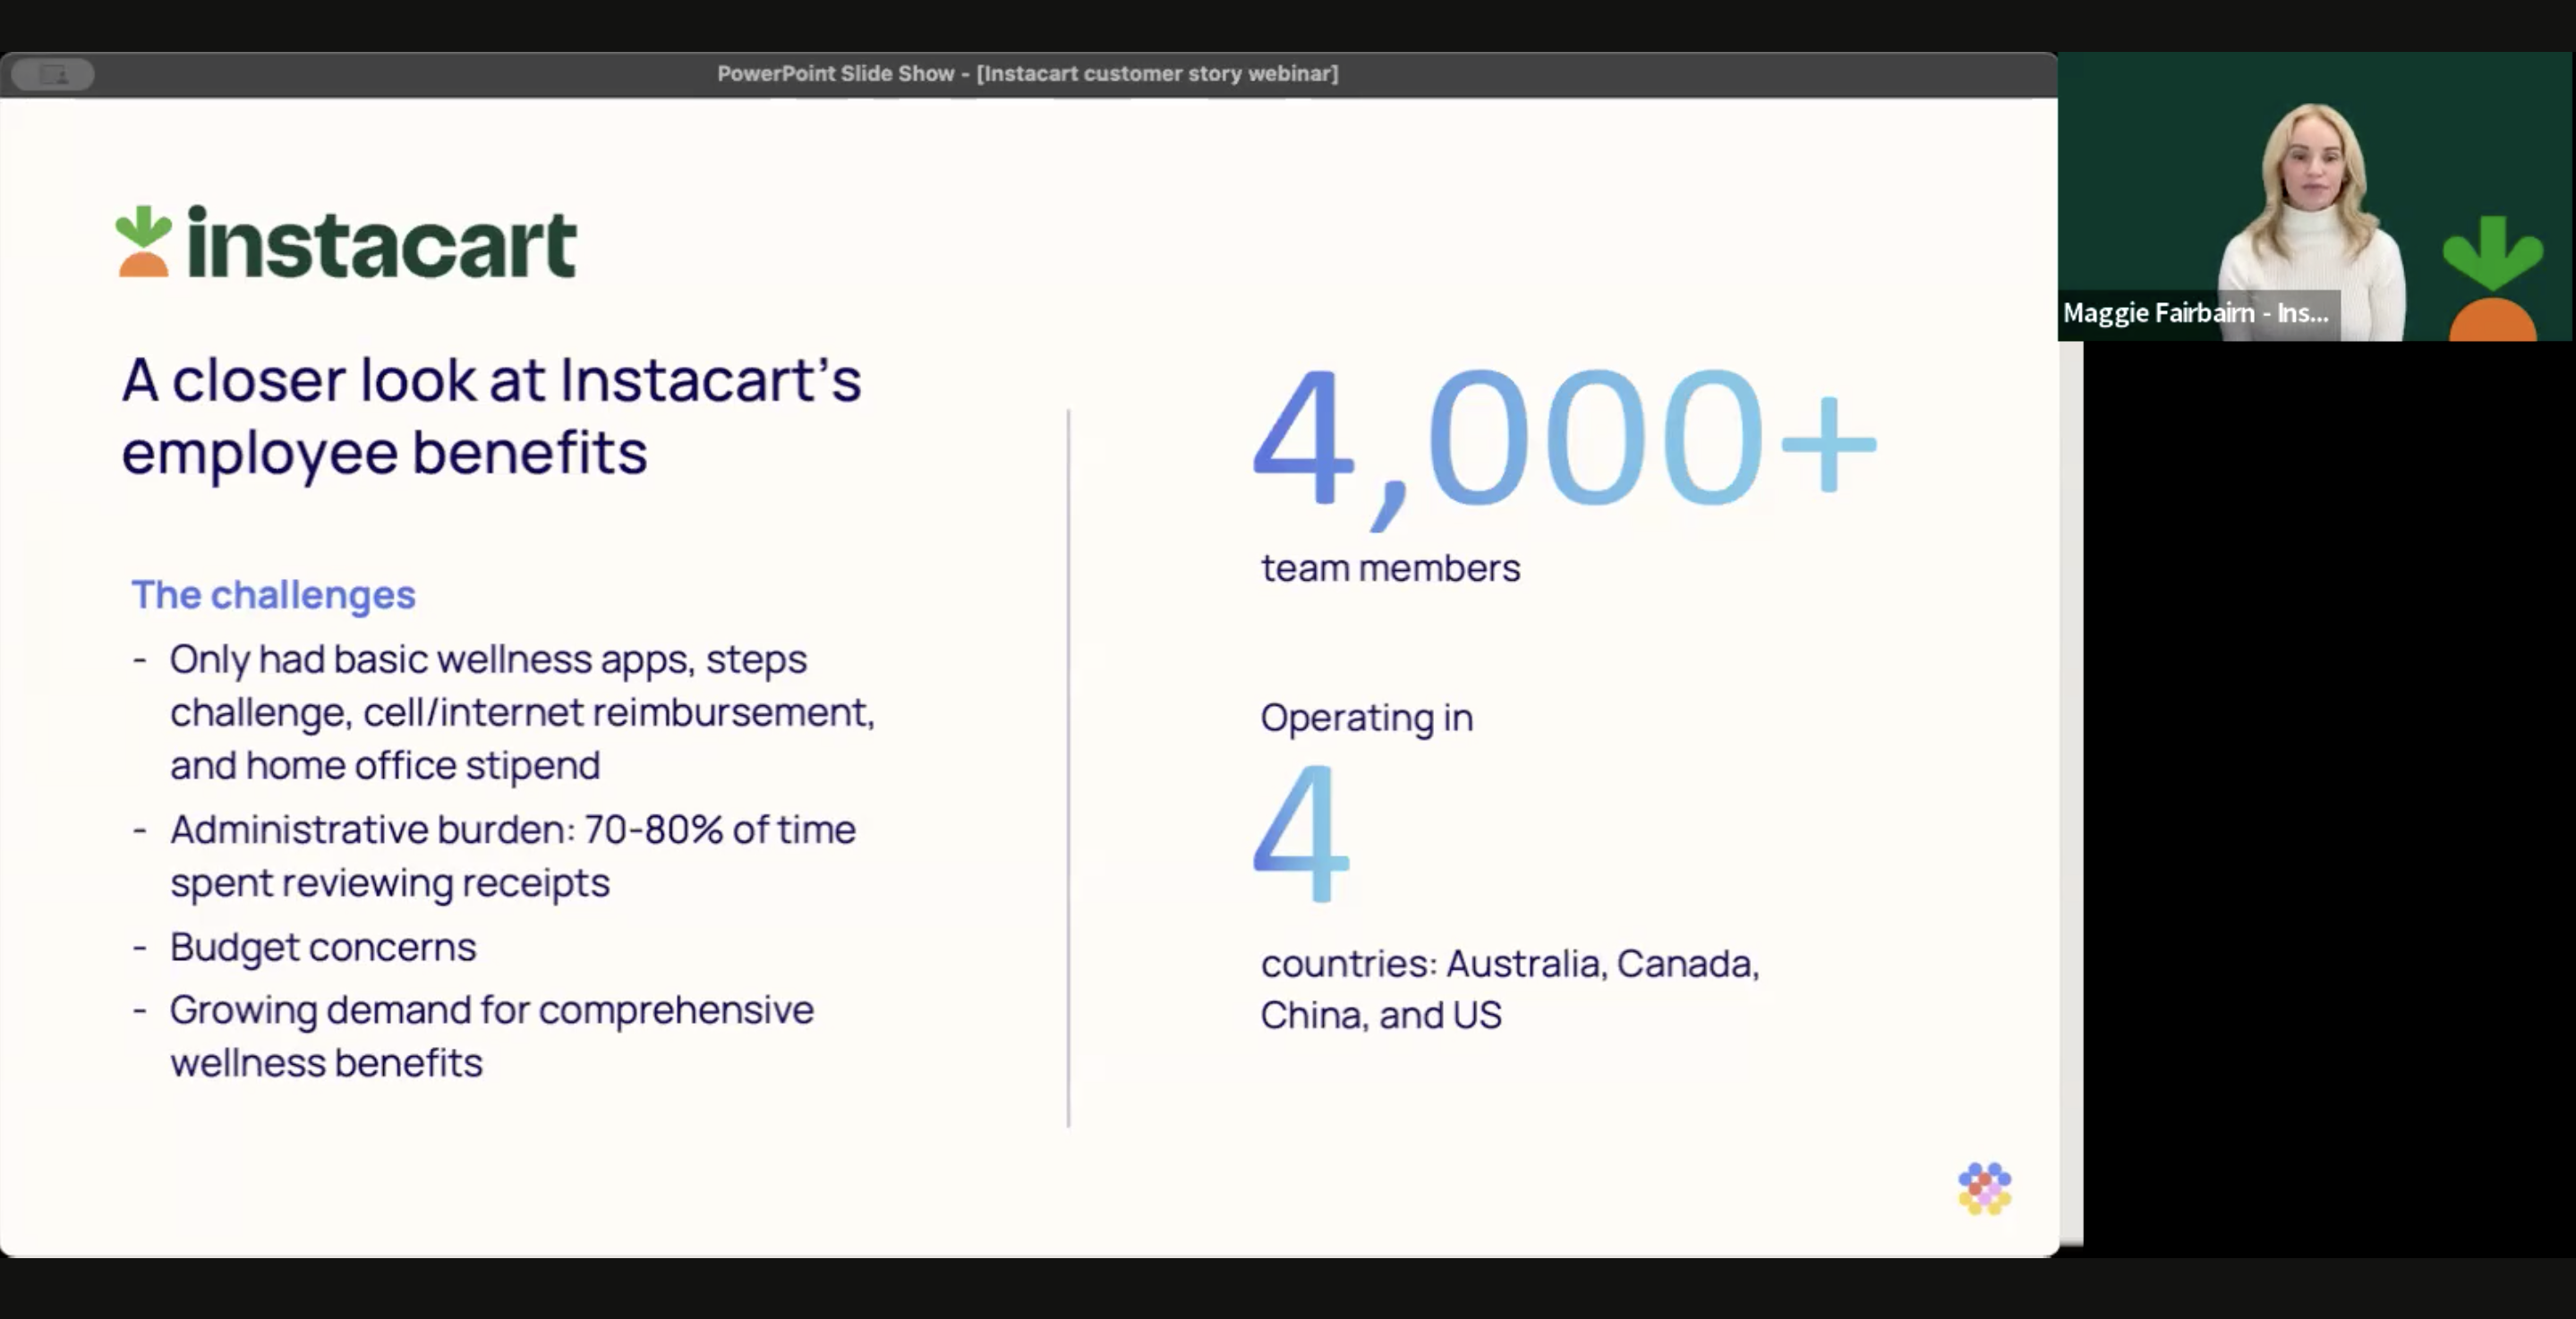Click the vertical divider line on slide
The height and width of the screenshot is (1319, 2576).
1068,768
